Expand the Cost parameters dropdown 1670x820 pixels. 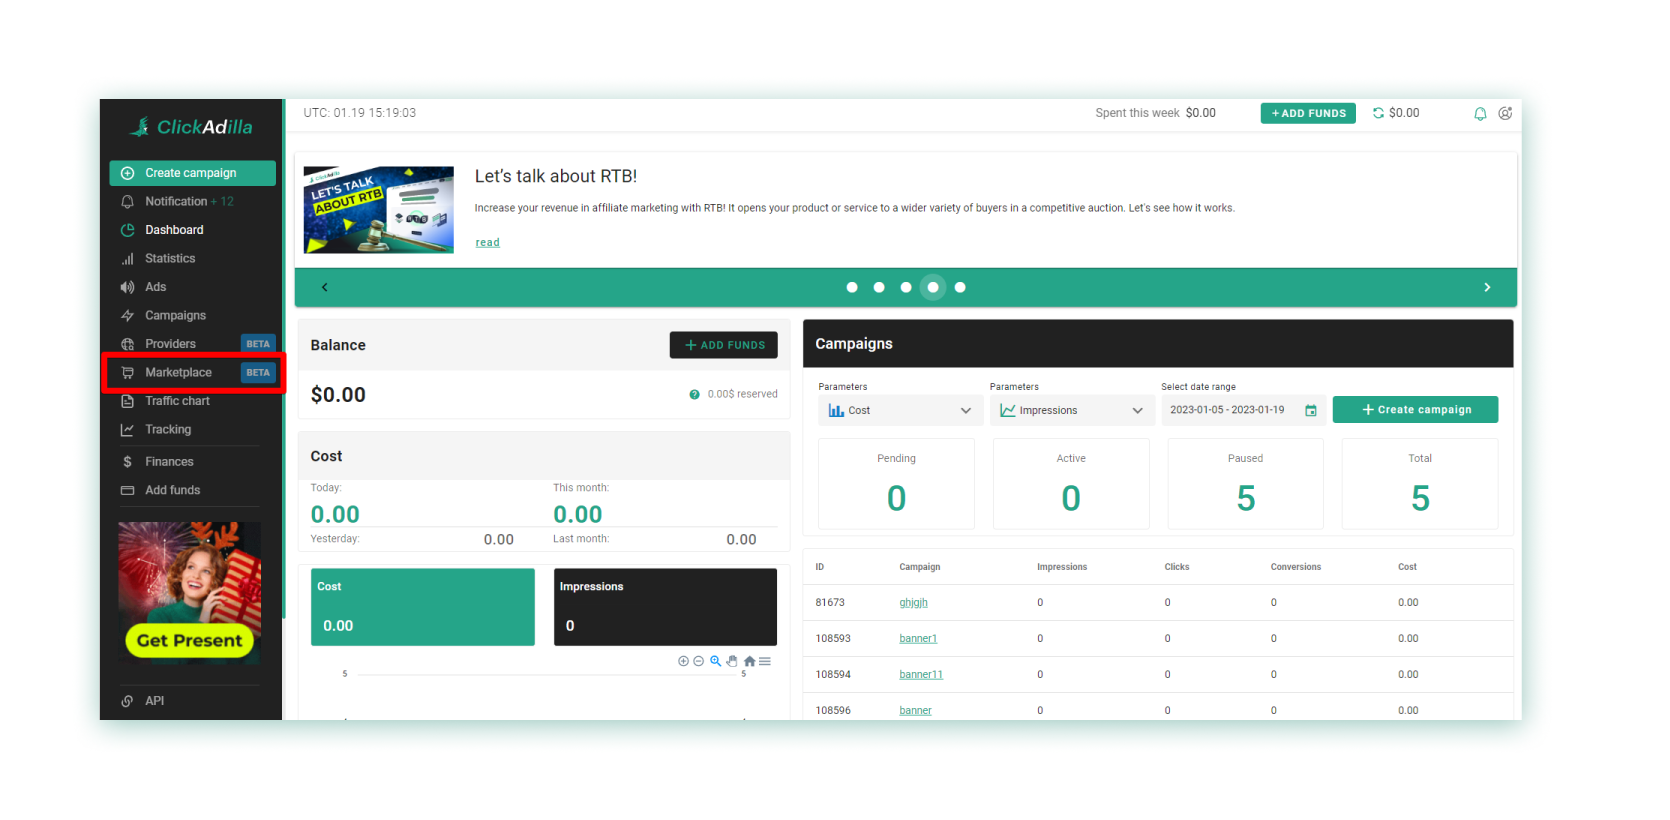click(899, 410)
